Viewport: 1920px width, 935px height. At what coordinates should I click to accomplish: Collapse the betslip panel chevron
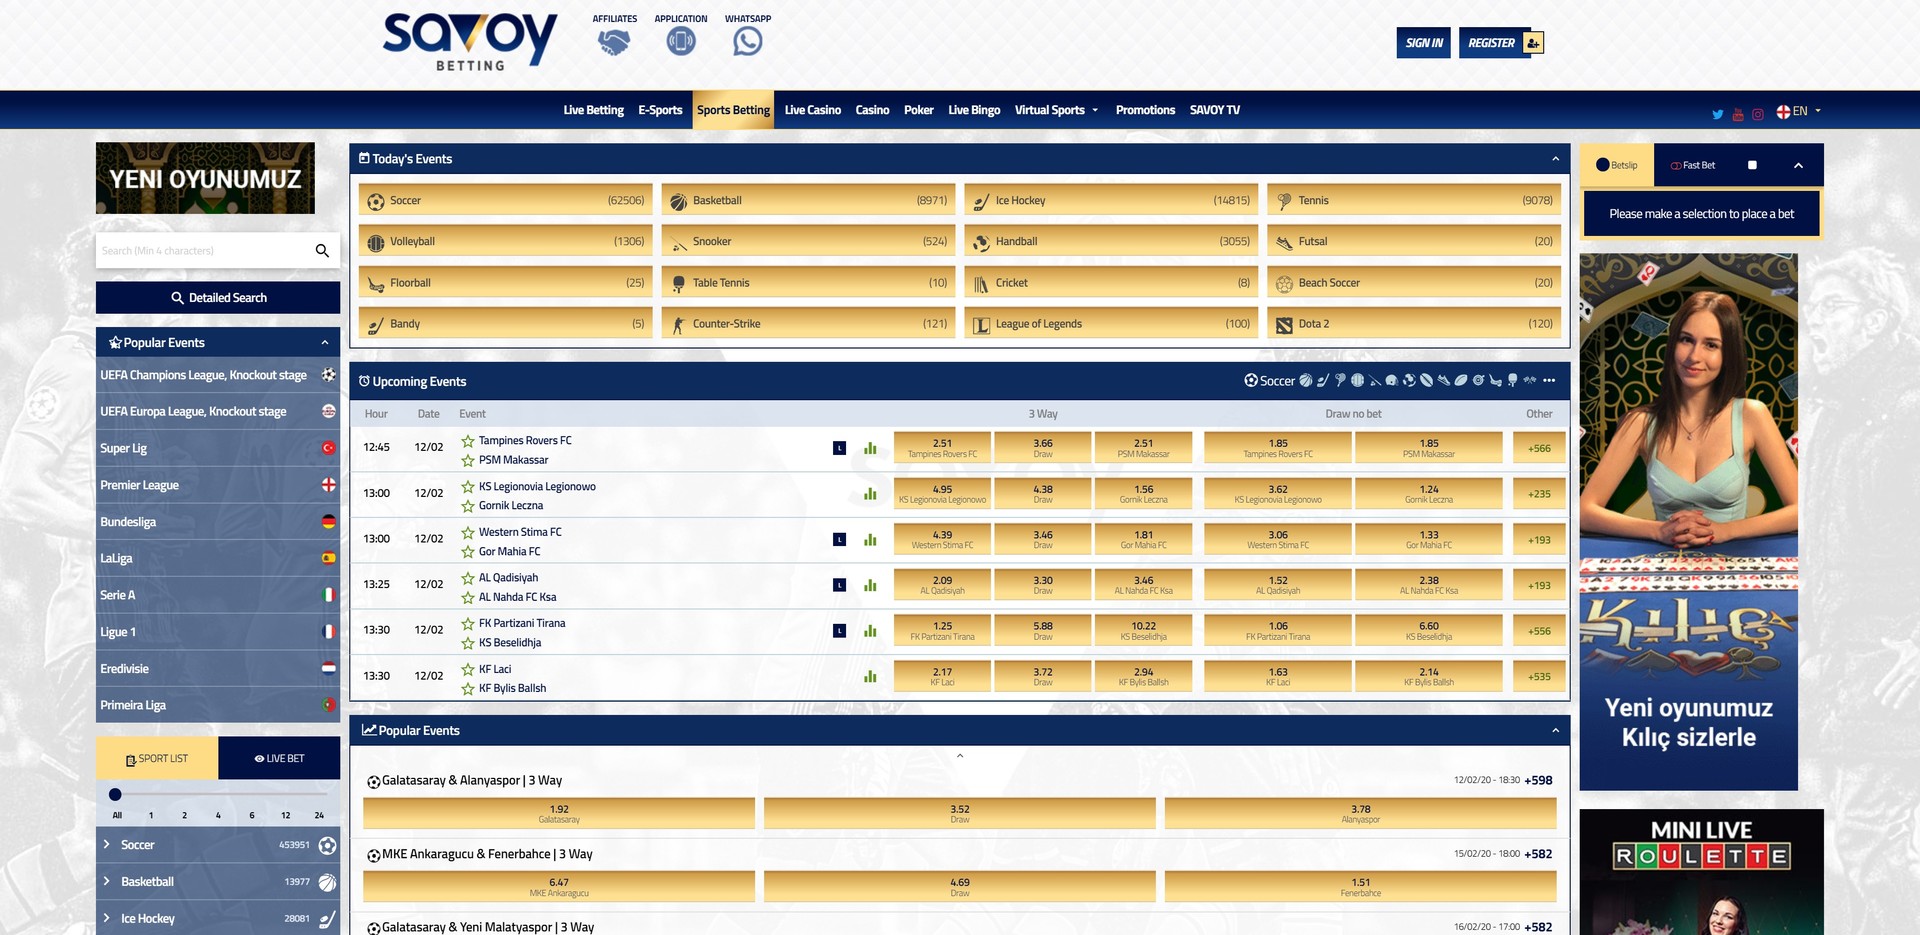[1798, 165]
